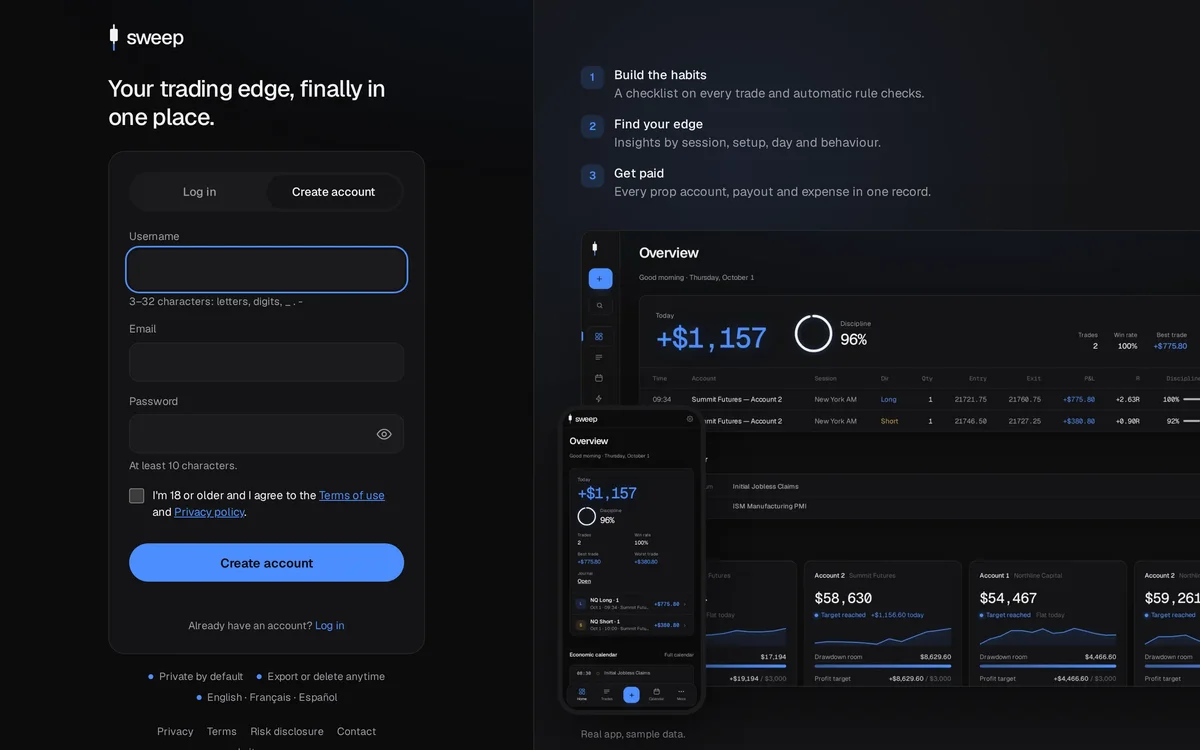Open the Risk disclosure footer link

pos(287,732)
